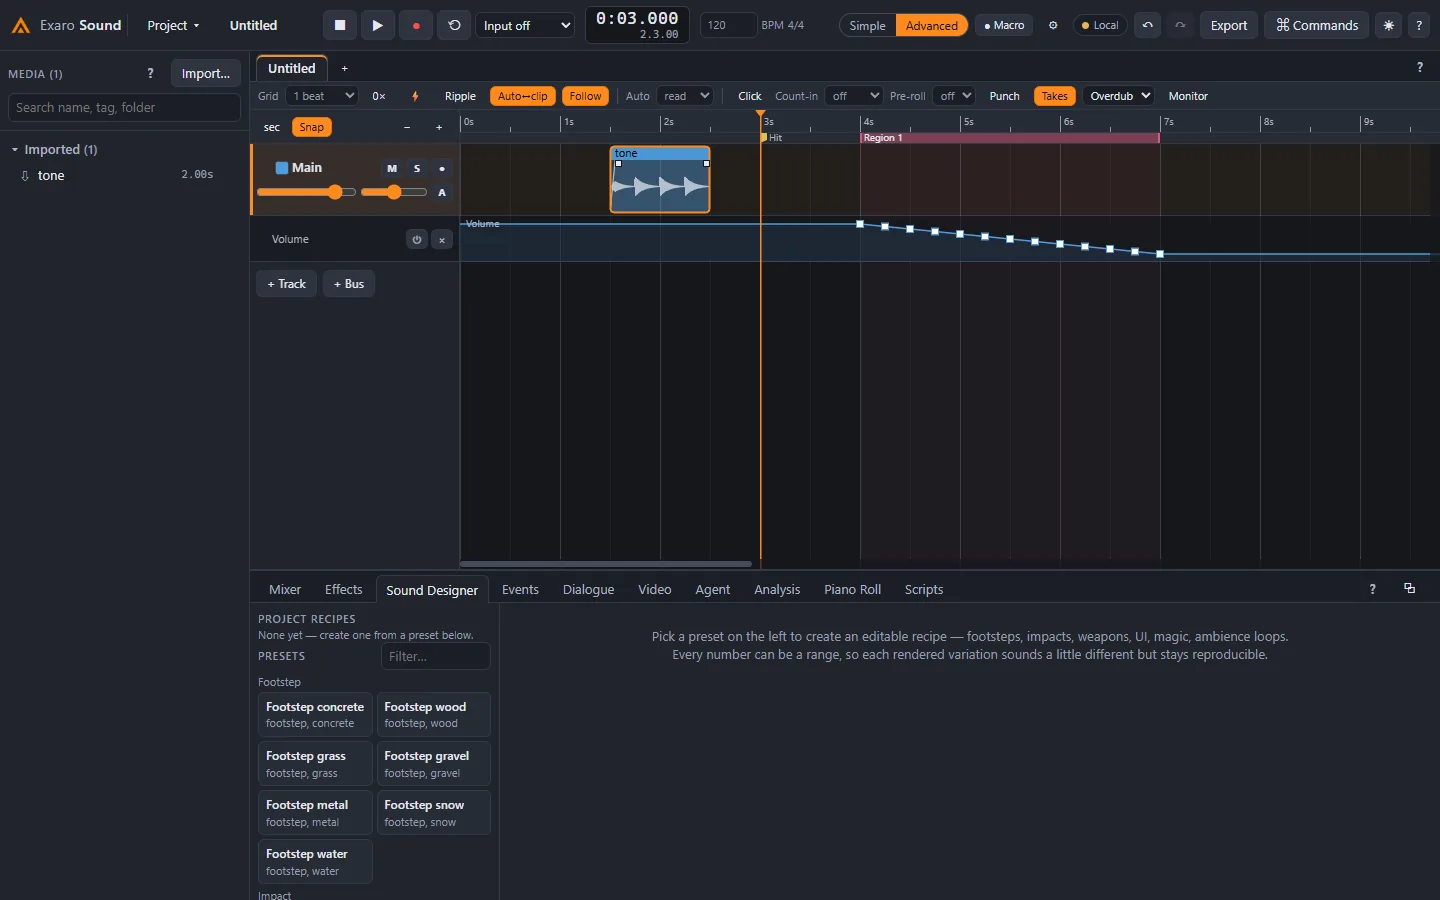Click the Hit marker on the ruler
This screenshot has width=1440, height=900.
[772, 138]
